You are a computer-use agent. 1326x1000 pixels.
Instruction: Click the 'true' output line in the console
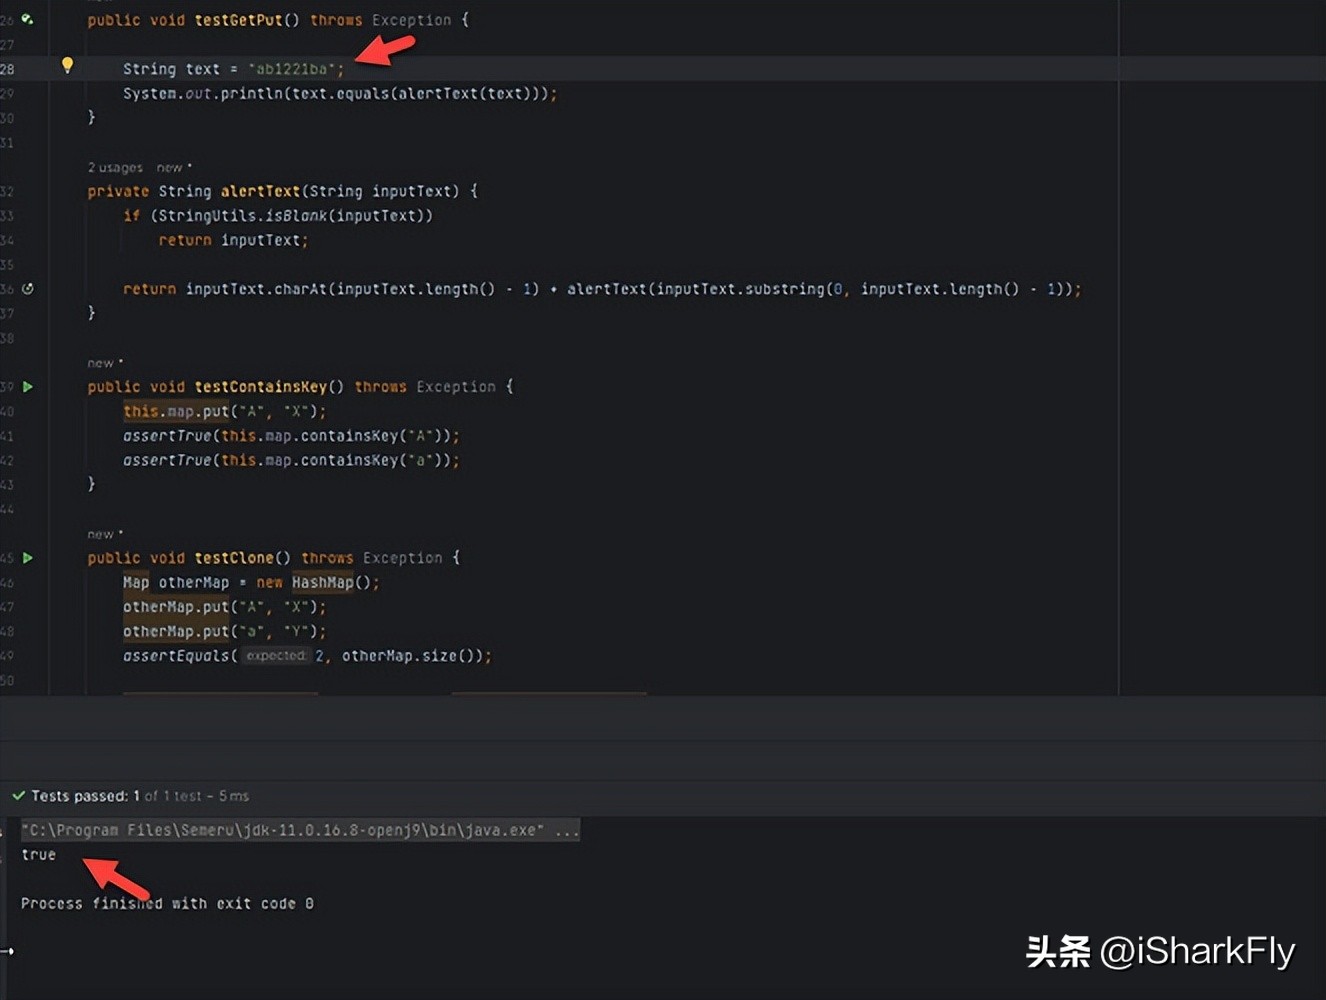pyautogui.click(x=38, y=855)
